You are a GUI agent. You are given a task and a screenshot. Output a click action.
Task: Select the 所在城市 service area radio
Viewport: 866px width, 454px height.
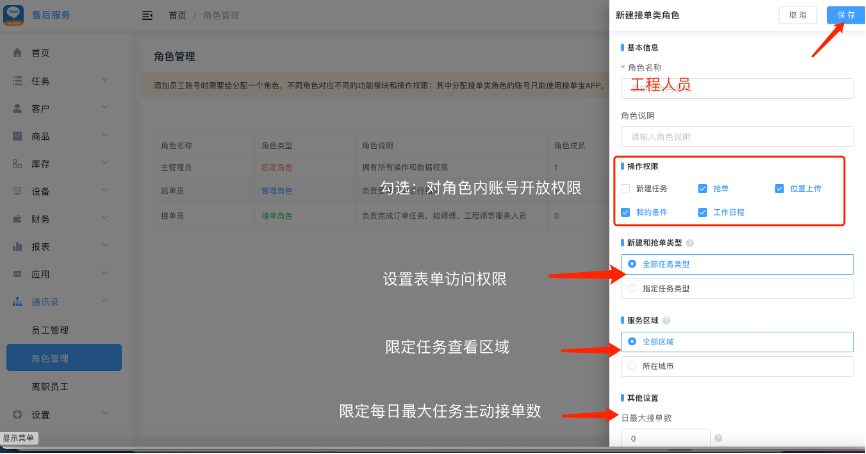[x=631, y=366]
